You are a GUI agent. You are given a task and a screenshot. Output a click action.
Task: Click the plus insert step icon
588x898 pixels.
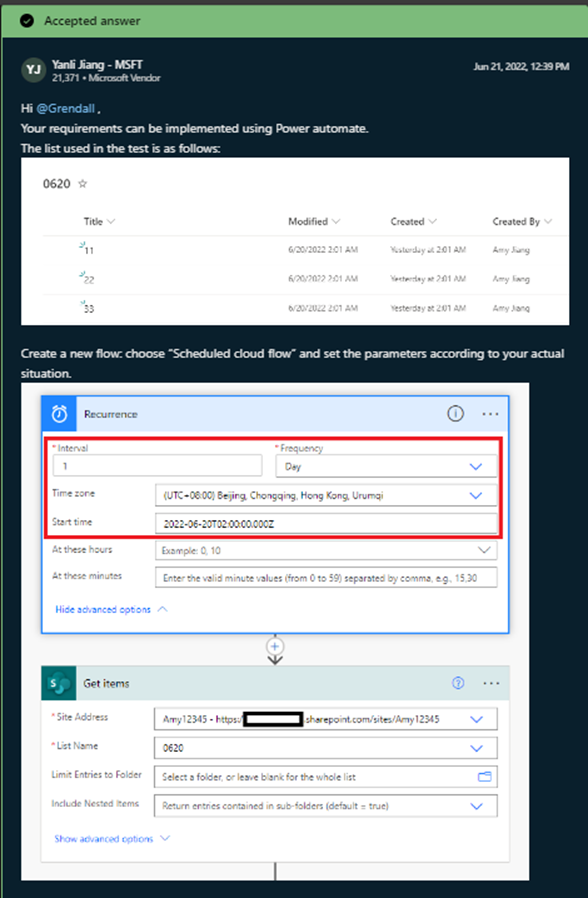[275, 647]
